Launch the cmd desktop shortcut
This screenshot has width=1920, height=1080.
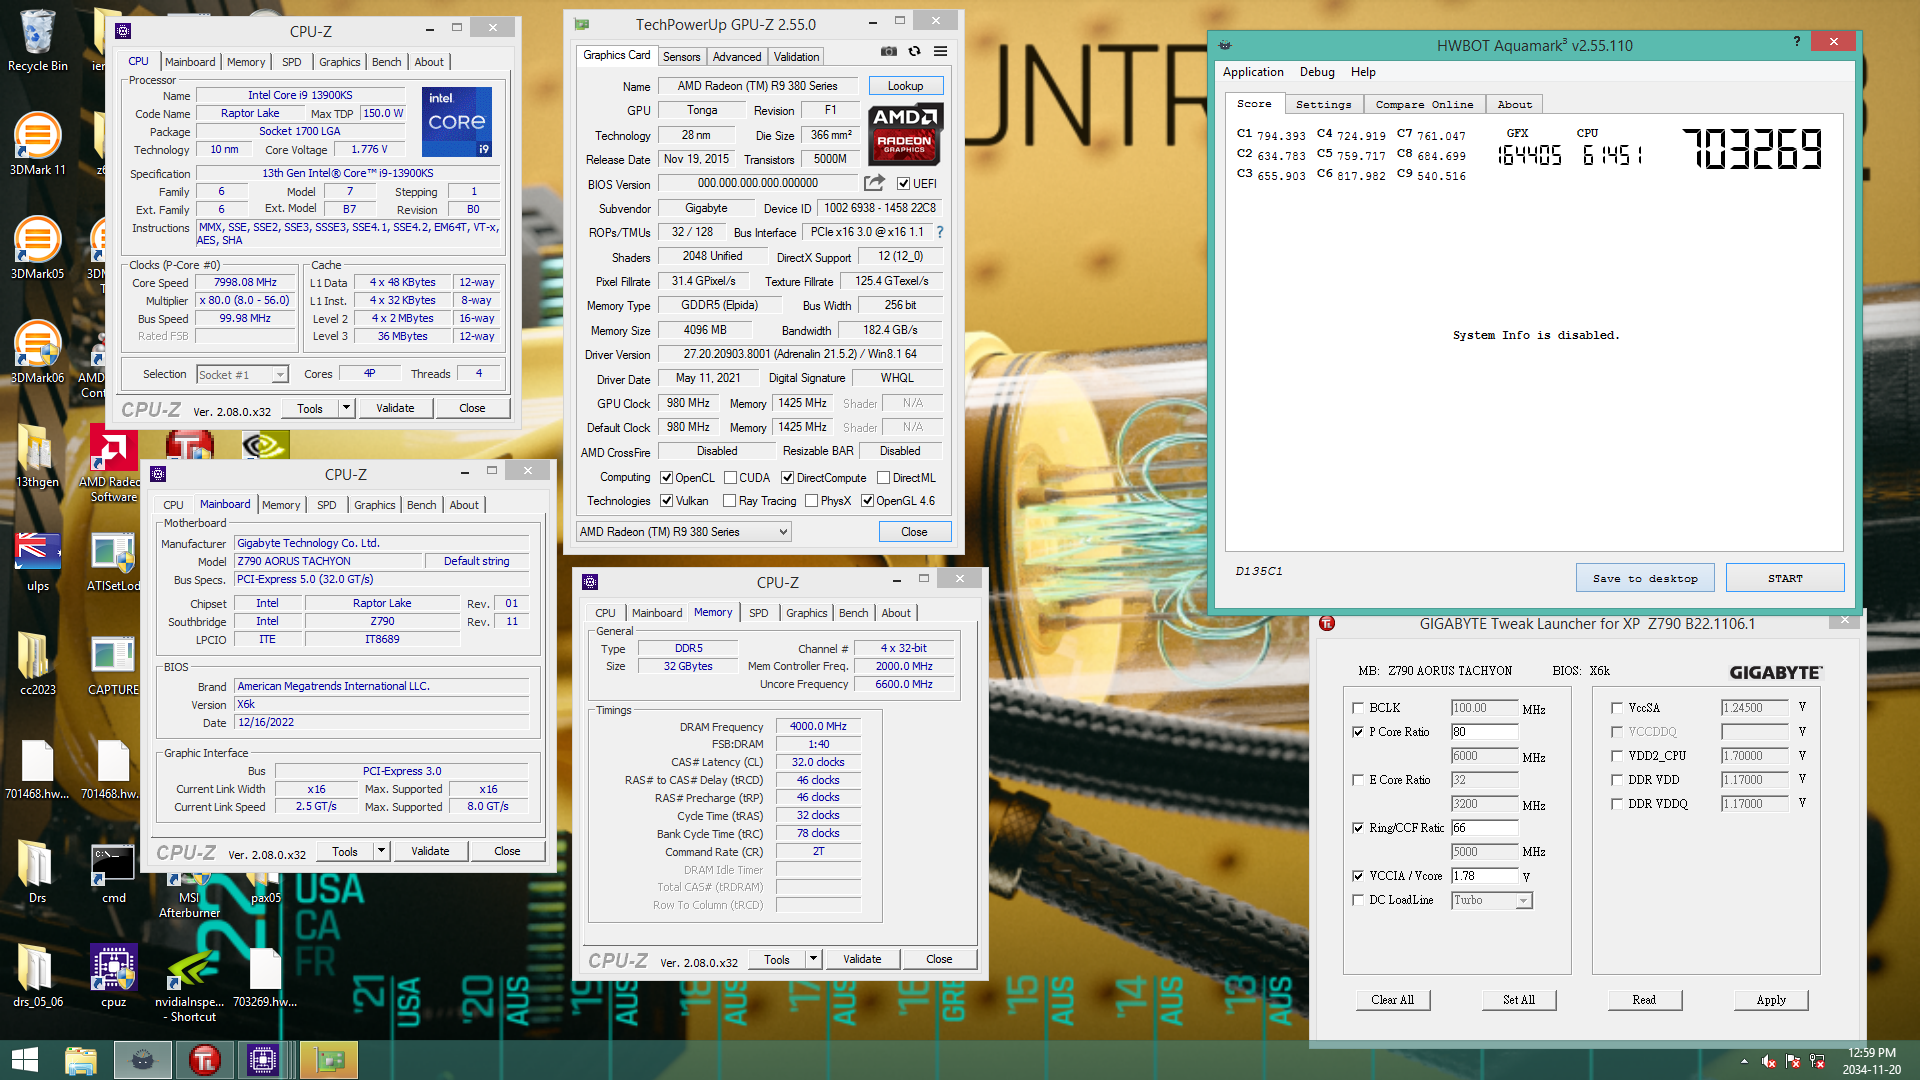coord(113,872)
